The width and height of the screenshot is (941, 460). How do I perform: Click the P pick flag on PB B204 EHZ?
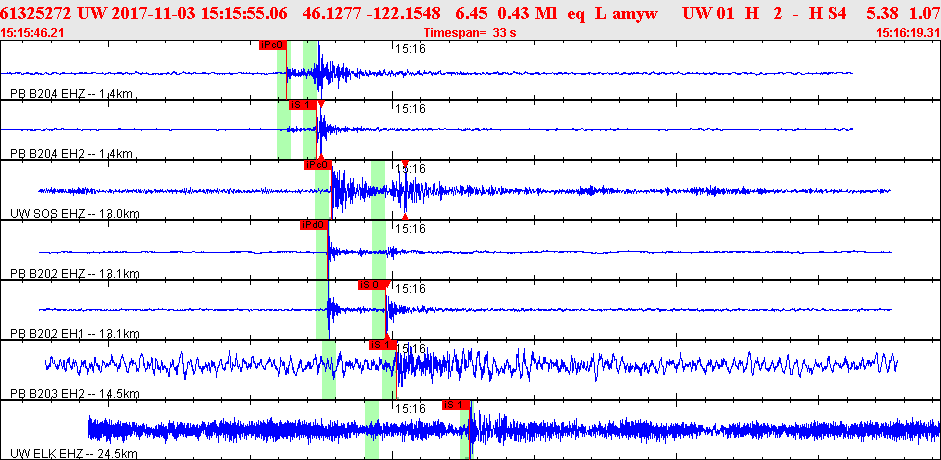pyautogui.click(x=272, y=45)
